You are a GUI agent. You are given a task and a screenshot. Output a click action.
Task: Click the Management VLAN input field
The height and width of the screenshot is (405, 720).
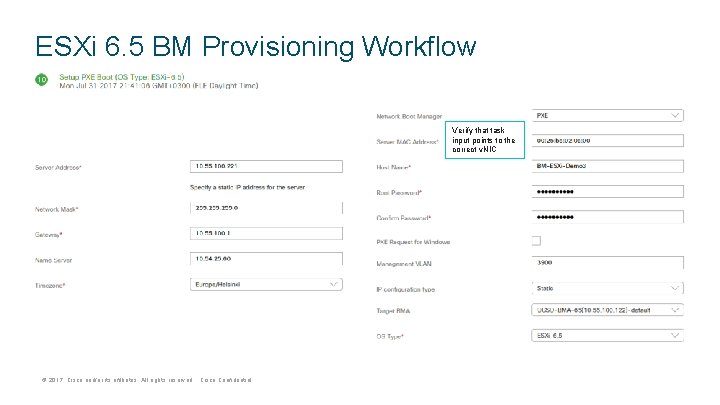point(608,263)
